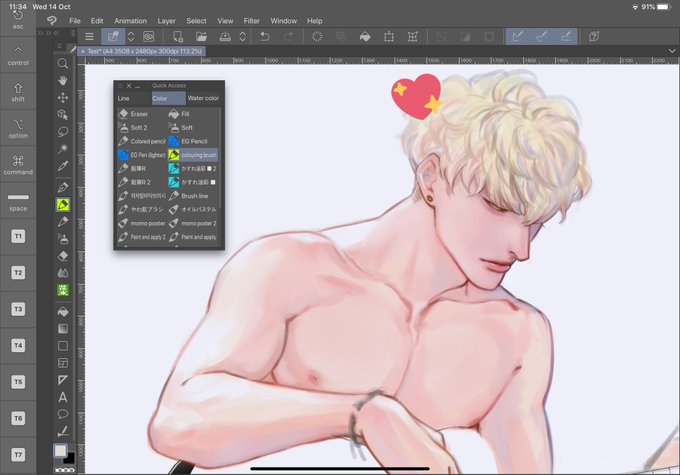Open a file via folder icon

pyautogui.click(x=201, y=37)
